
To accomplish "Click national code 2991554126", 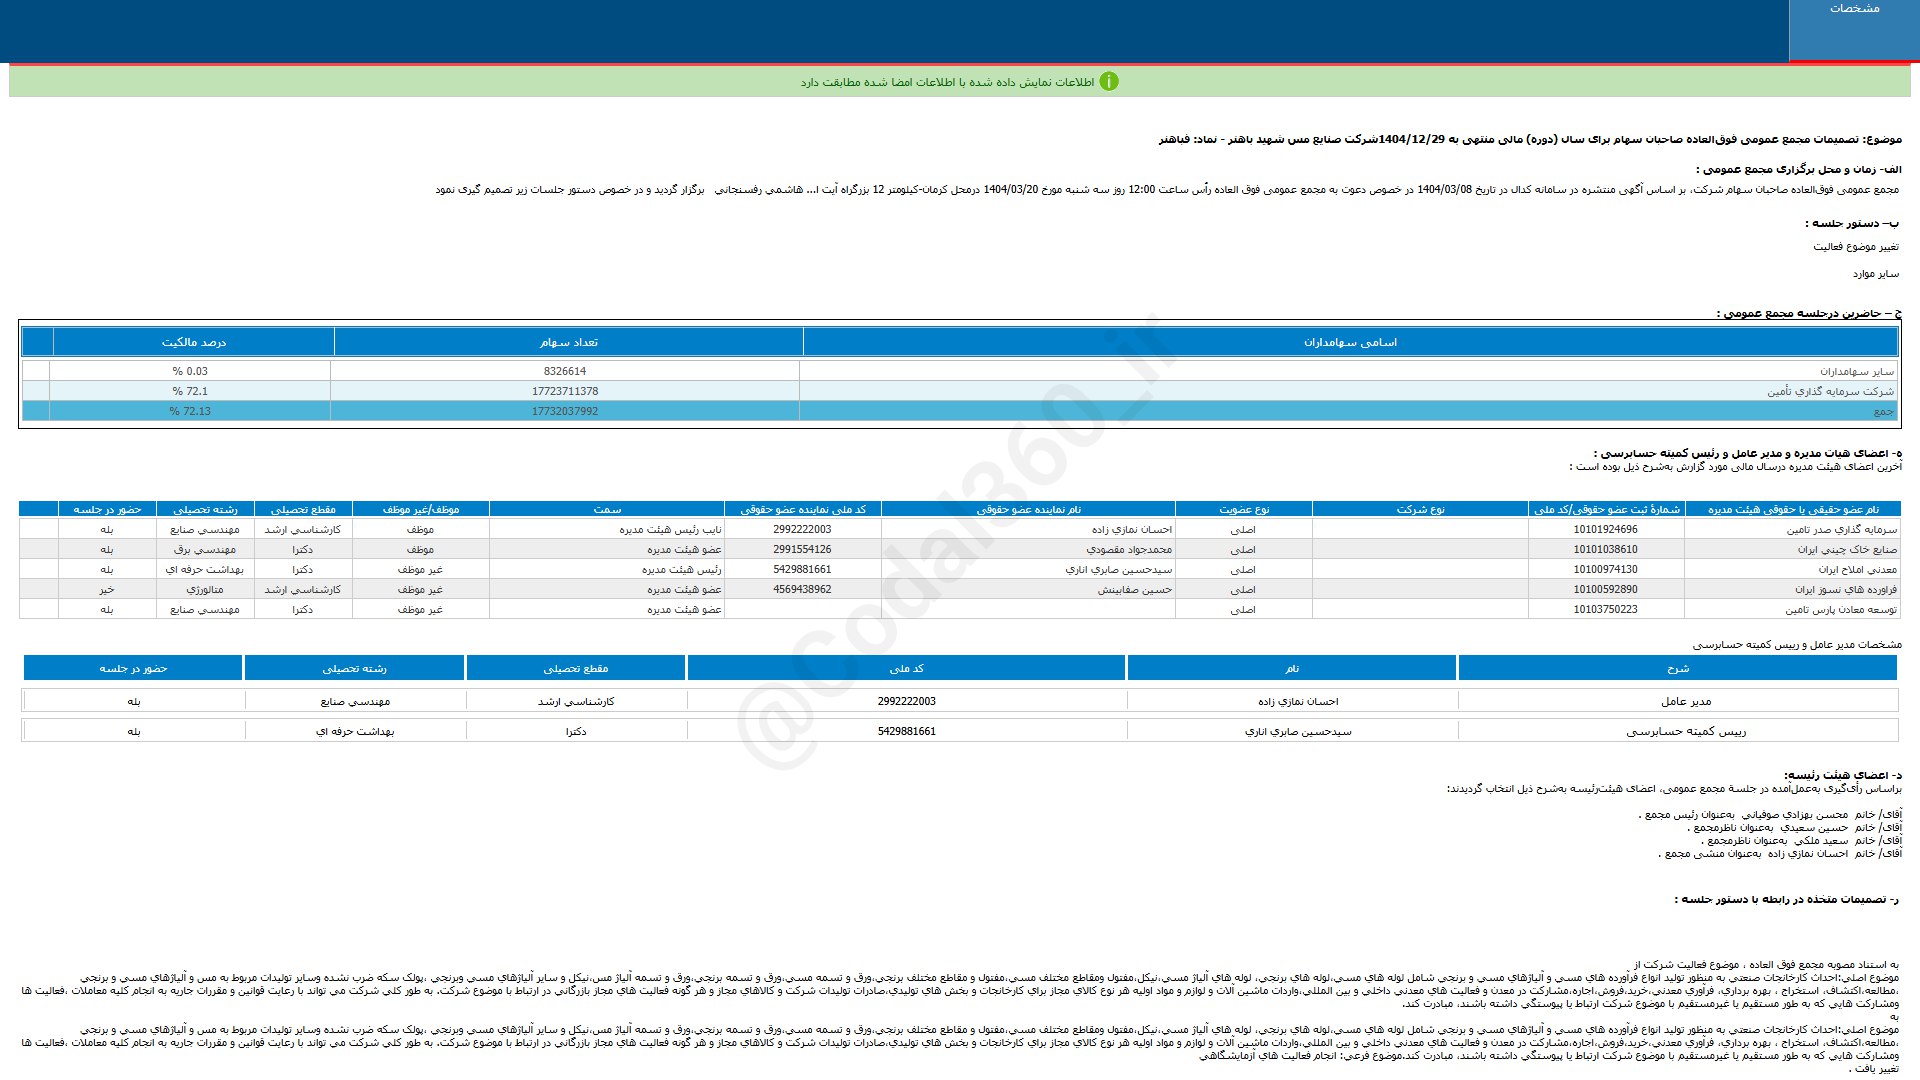I will [x=802, y=549].
